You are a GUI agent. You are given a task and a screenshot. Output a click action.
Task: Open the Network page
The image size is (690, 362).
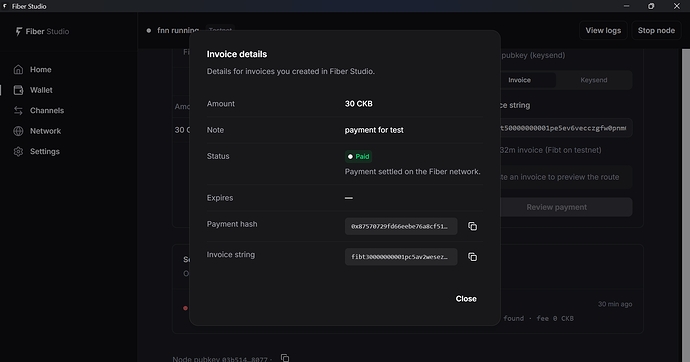tap(45, 131)
